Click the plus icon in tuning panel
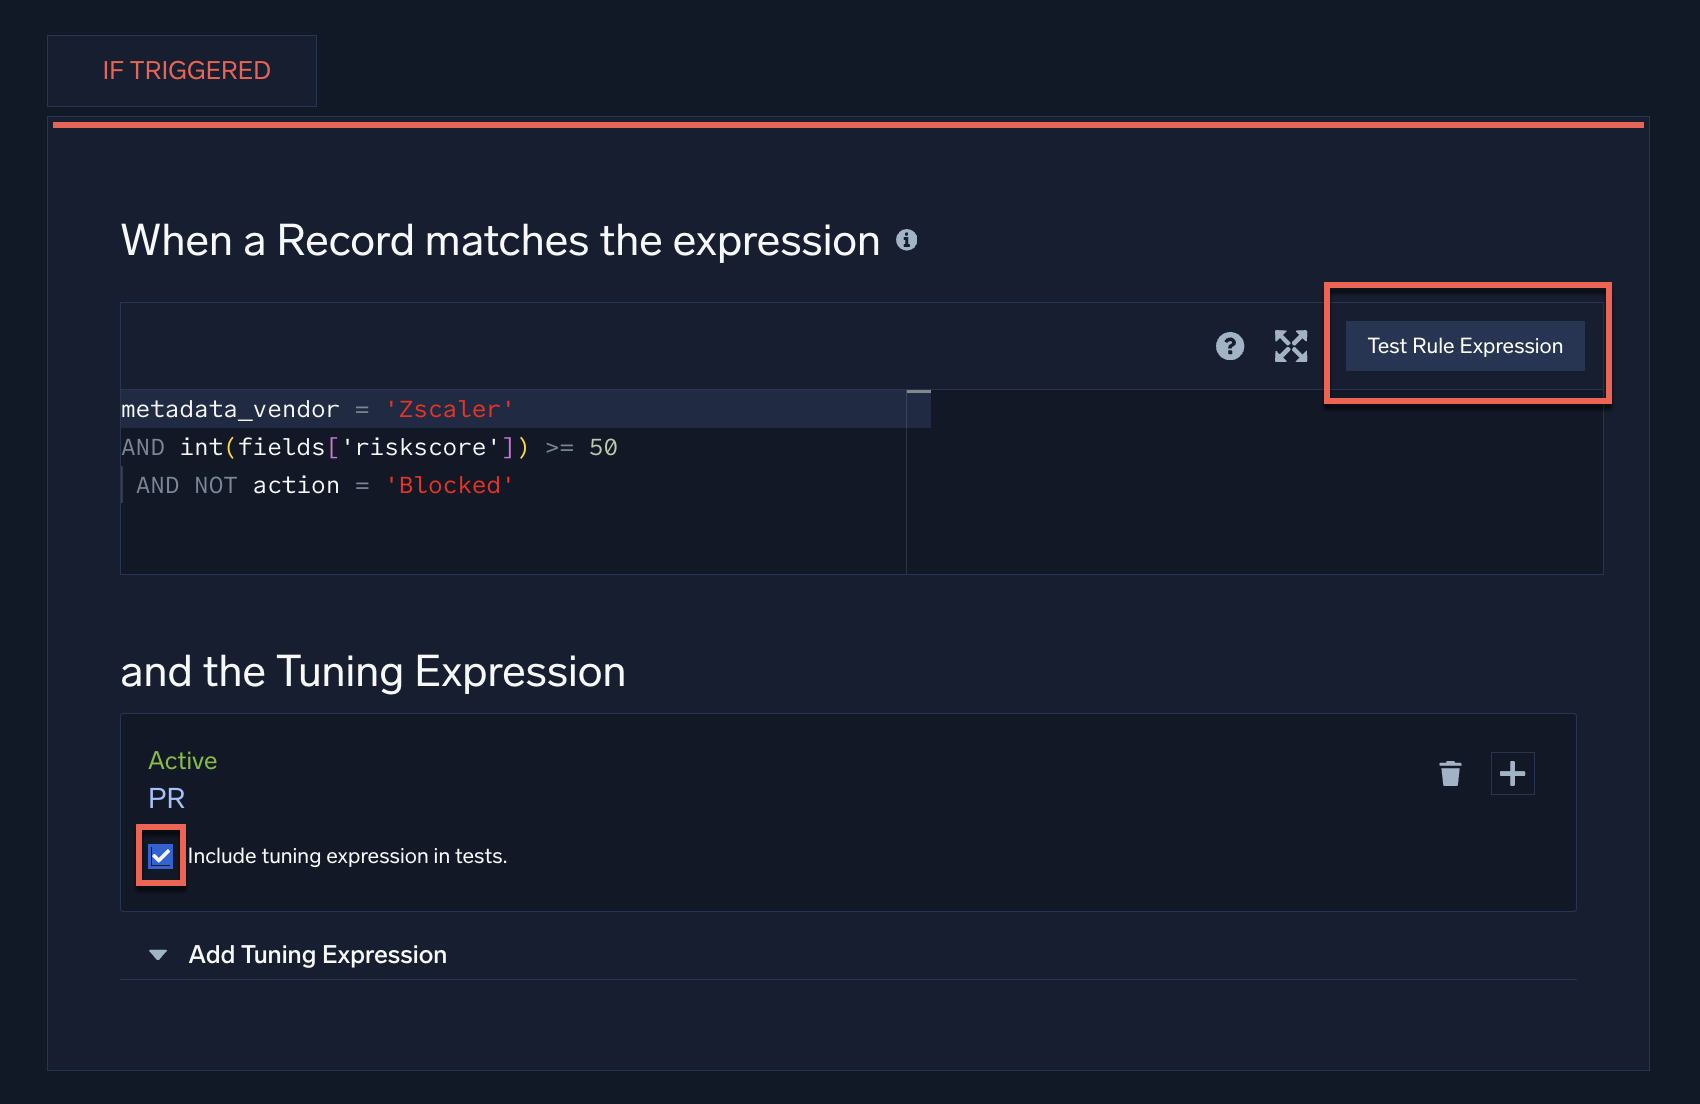Image resolution: width=1700 pixels, height=1104 pixels. click(1512, 773)
